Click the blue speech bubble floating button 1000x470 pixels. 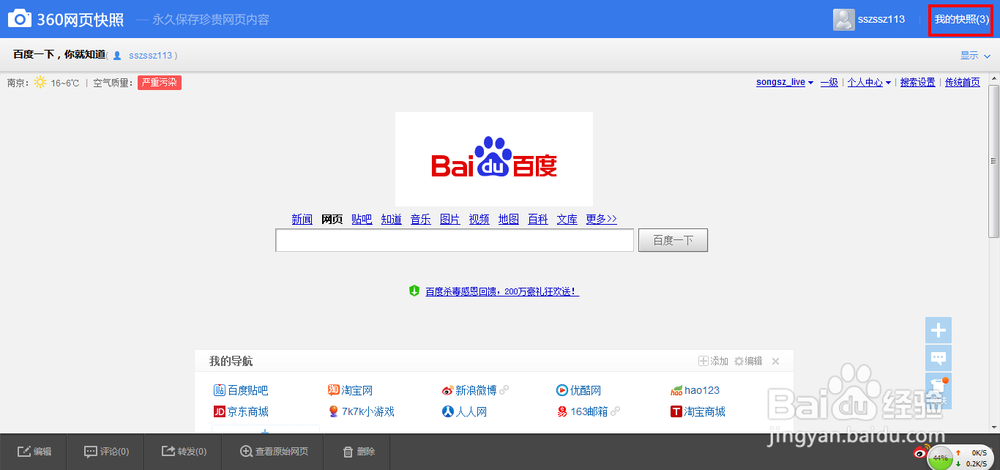pyautogui.click(x=938, y=358)
